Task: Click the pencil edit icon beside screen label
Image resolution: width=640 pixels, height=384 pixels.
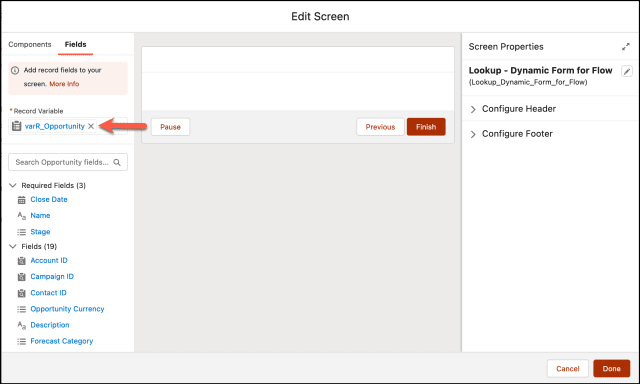Action: click(x=627, y=71)
